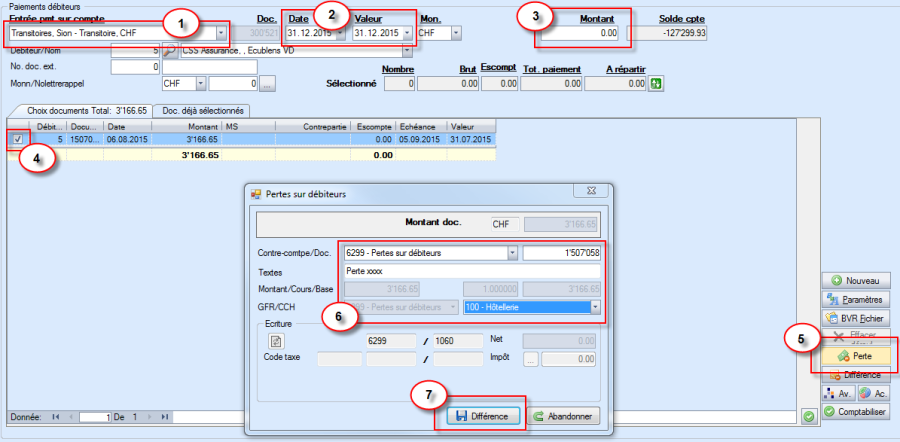Open the 100 - Hôtellerie dropdown

598,307
